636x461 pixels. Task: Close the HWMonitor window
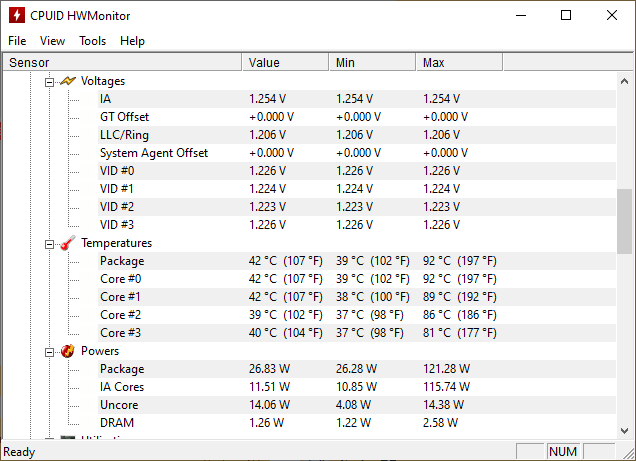[612, 15]
